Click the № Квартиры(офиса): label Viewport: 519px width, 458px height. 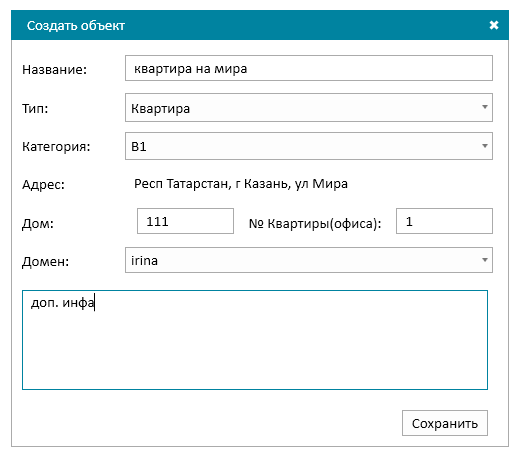click(315, 224)
